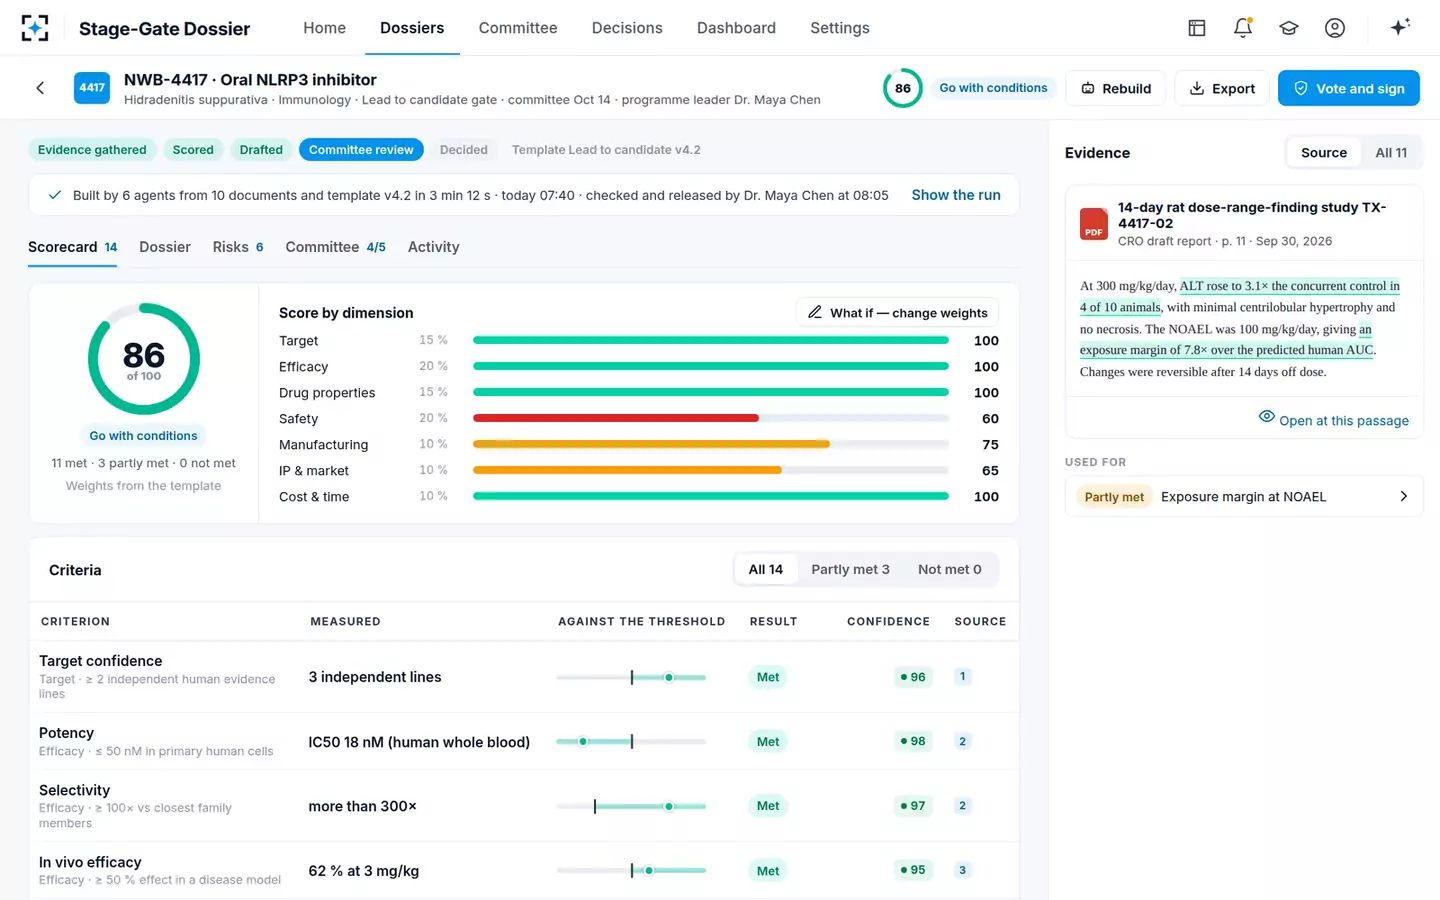This screenshot has height=900, width=1440.
Task: Open the evidence at this passage
Action: [1334, 420]
